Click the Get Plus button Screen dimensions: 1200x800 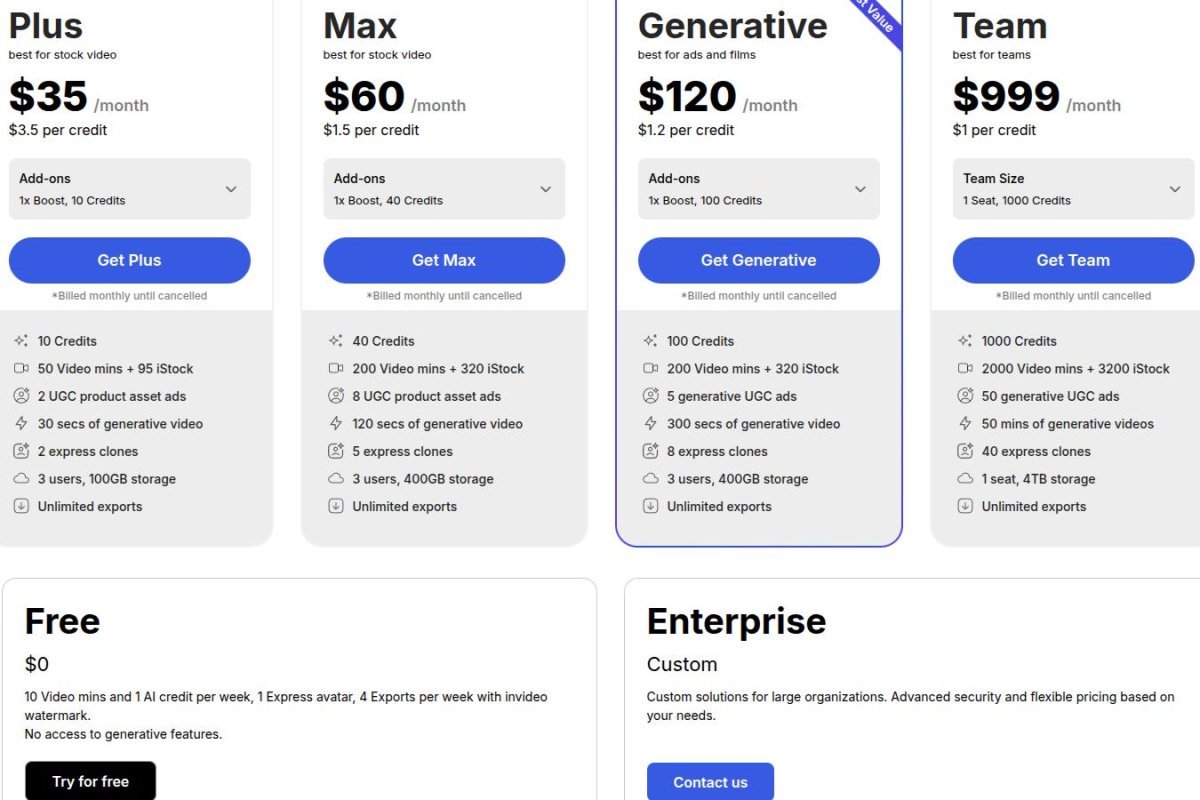[x=128, y=260]
